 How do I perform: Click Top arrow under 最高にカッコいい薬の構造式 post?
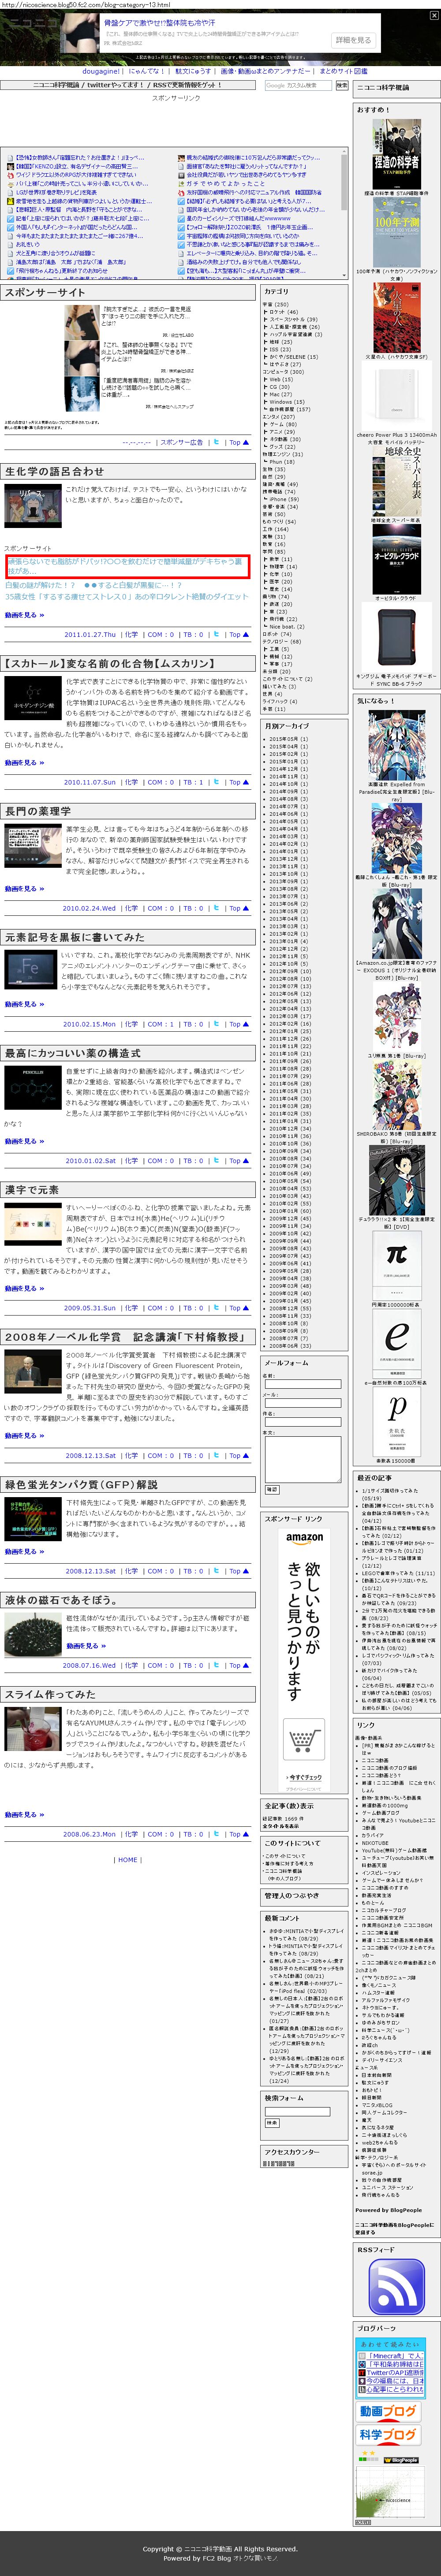pos(238,1161)
